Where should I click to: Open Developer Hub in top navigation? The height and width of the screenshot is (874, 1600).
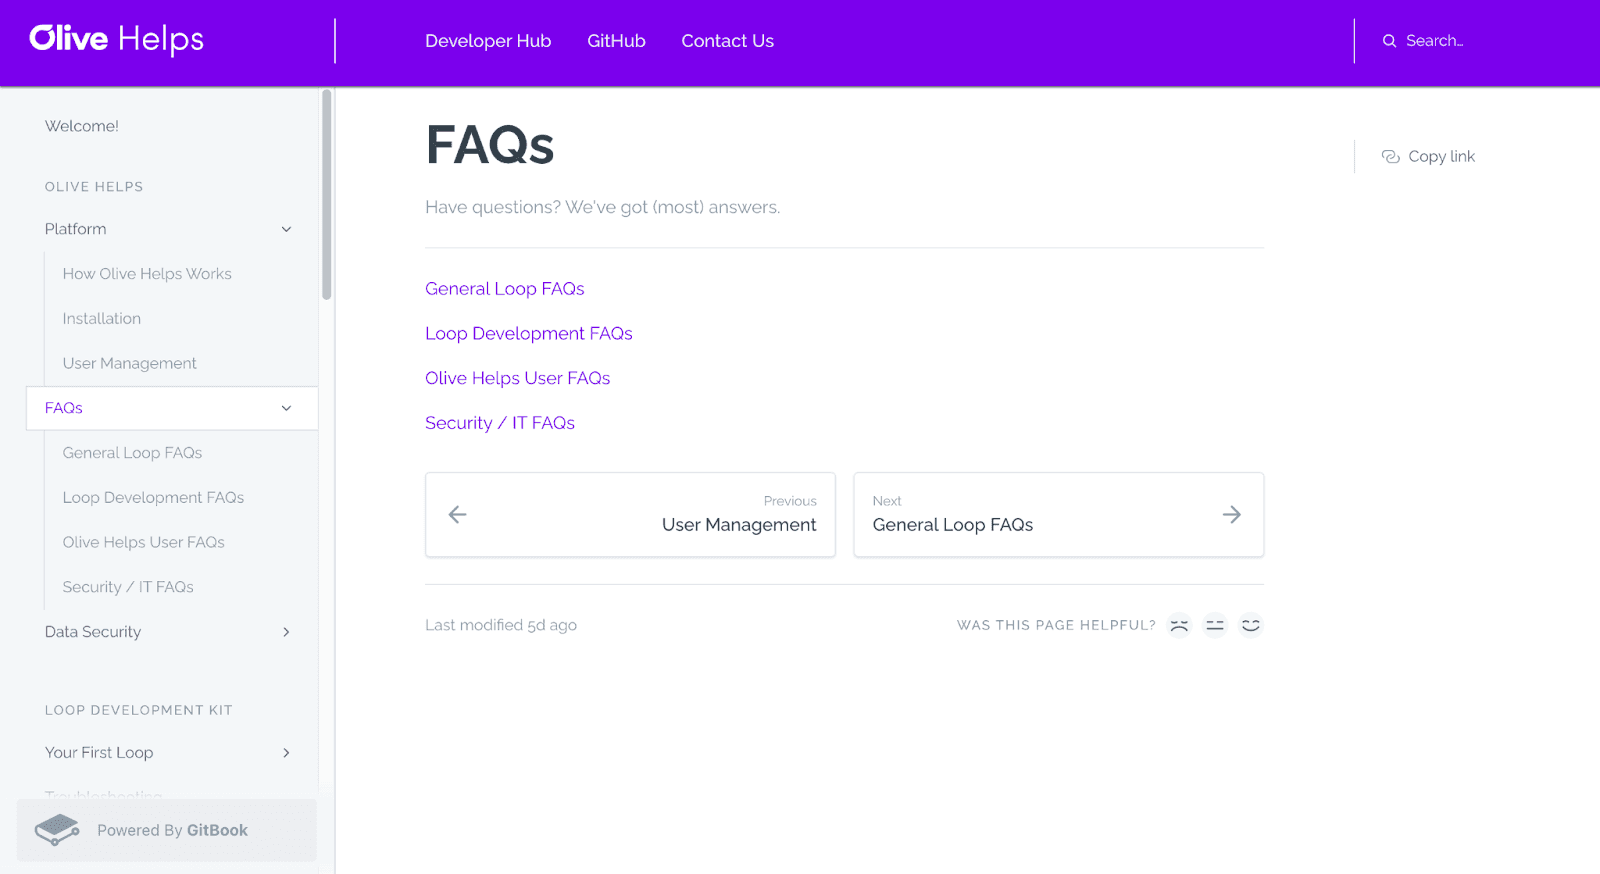[x=488, y=41]
